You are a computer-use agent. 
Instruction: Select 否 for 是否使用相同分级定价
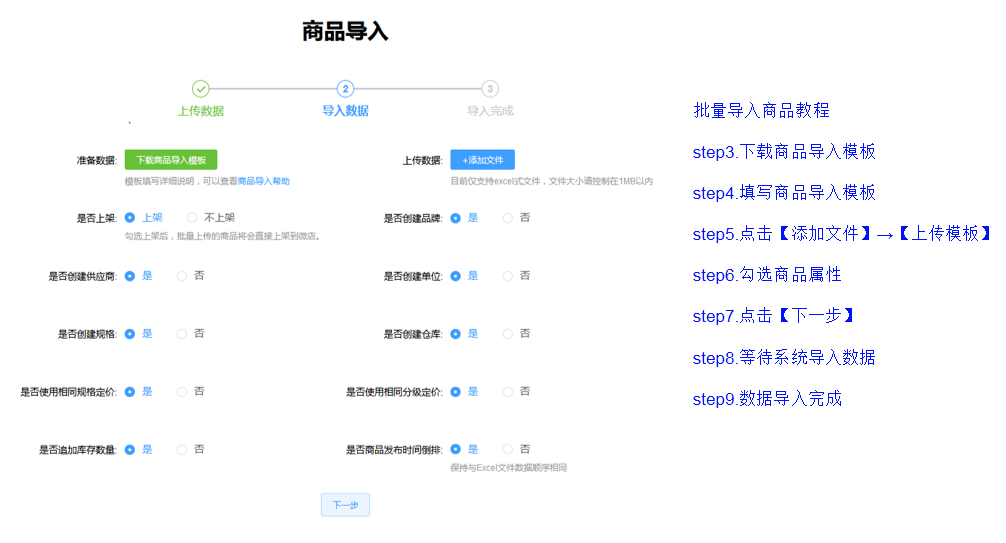[x=507, y=392]
